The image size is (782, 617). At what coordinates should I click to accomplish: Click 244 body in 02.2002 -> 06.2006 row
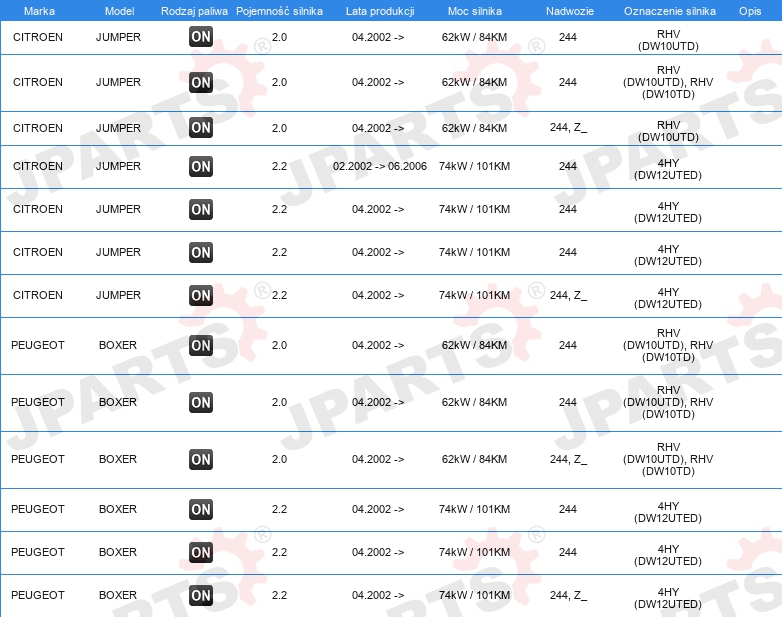(x=568, y=167)
